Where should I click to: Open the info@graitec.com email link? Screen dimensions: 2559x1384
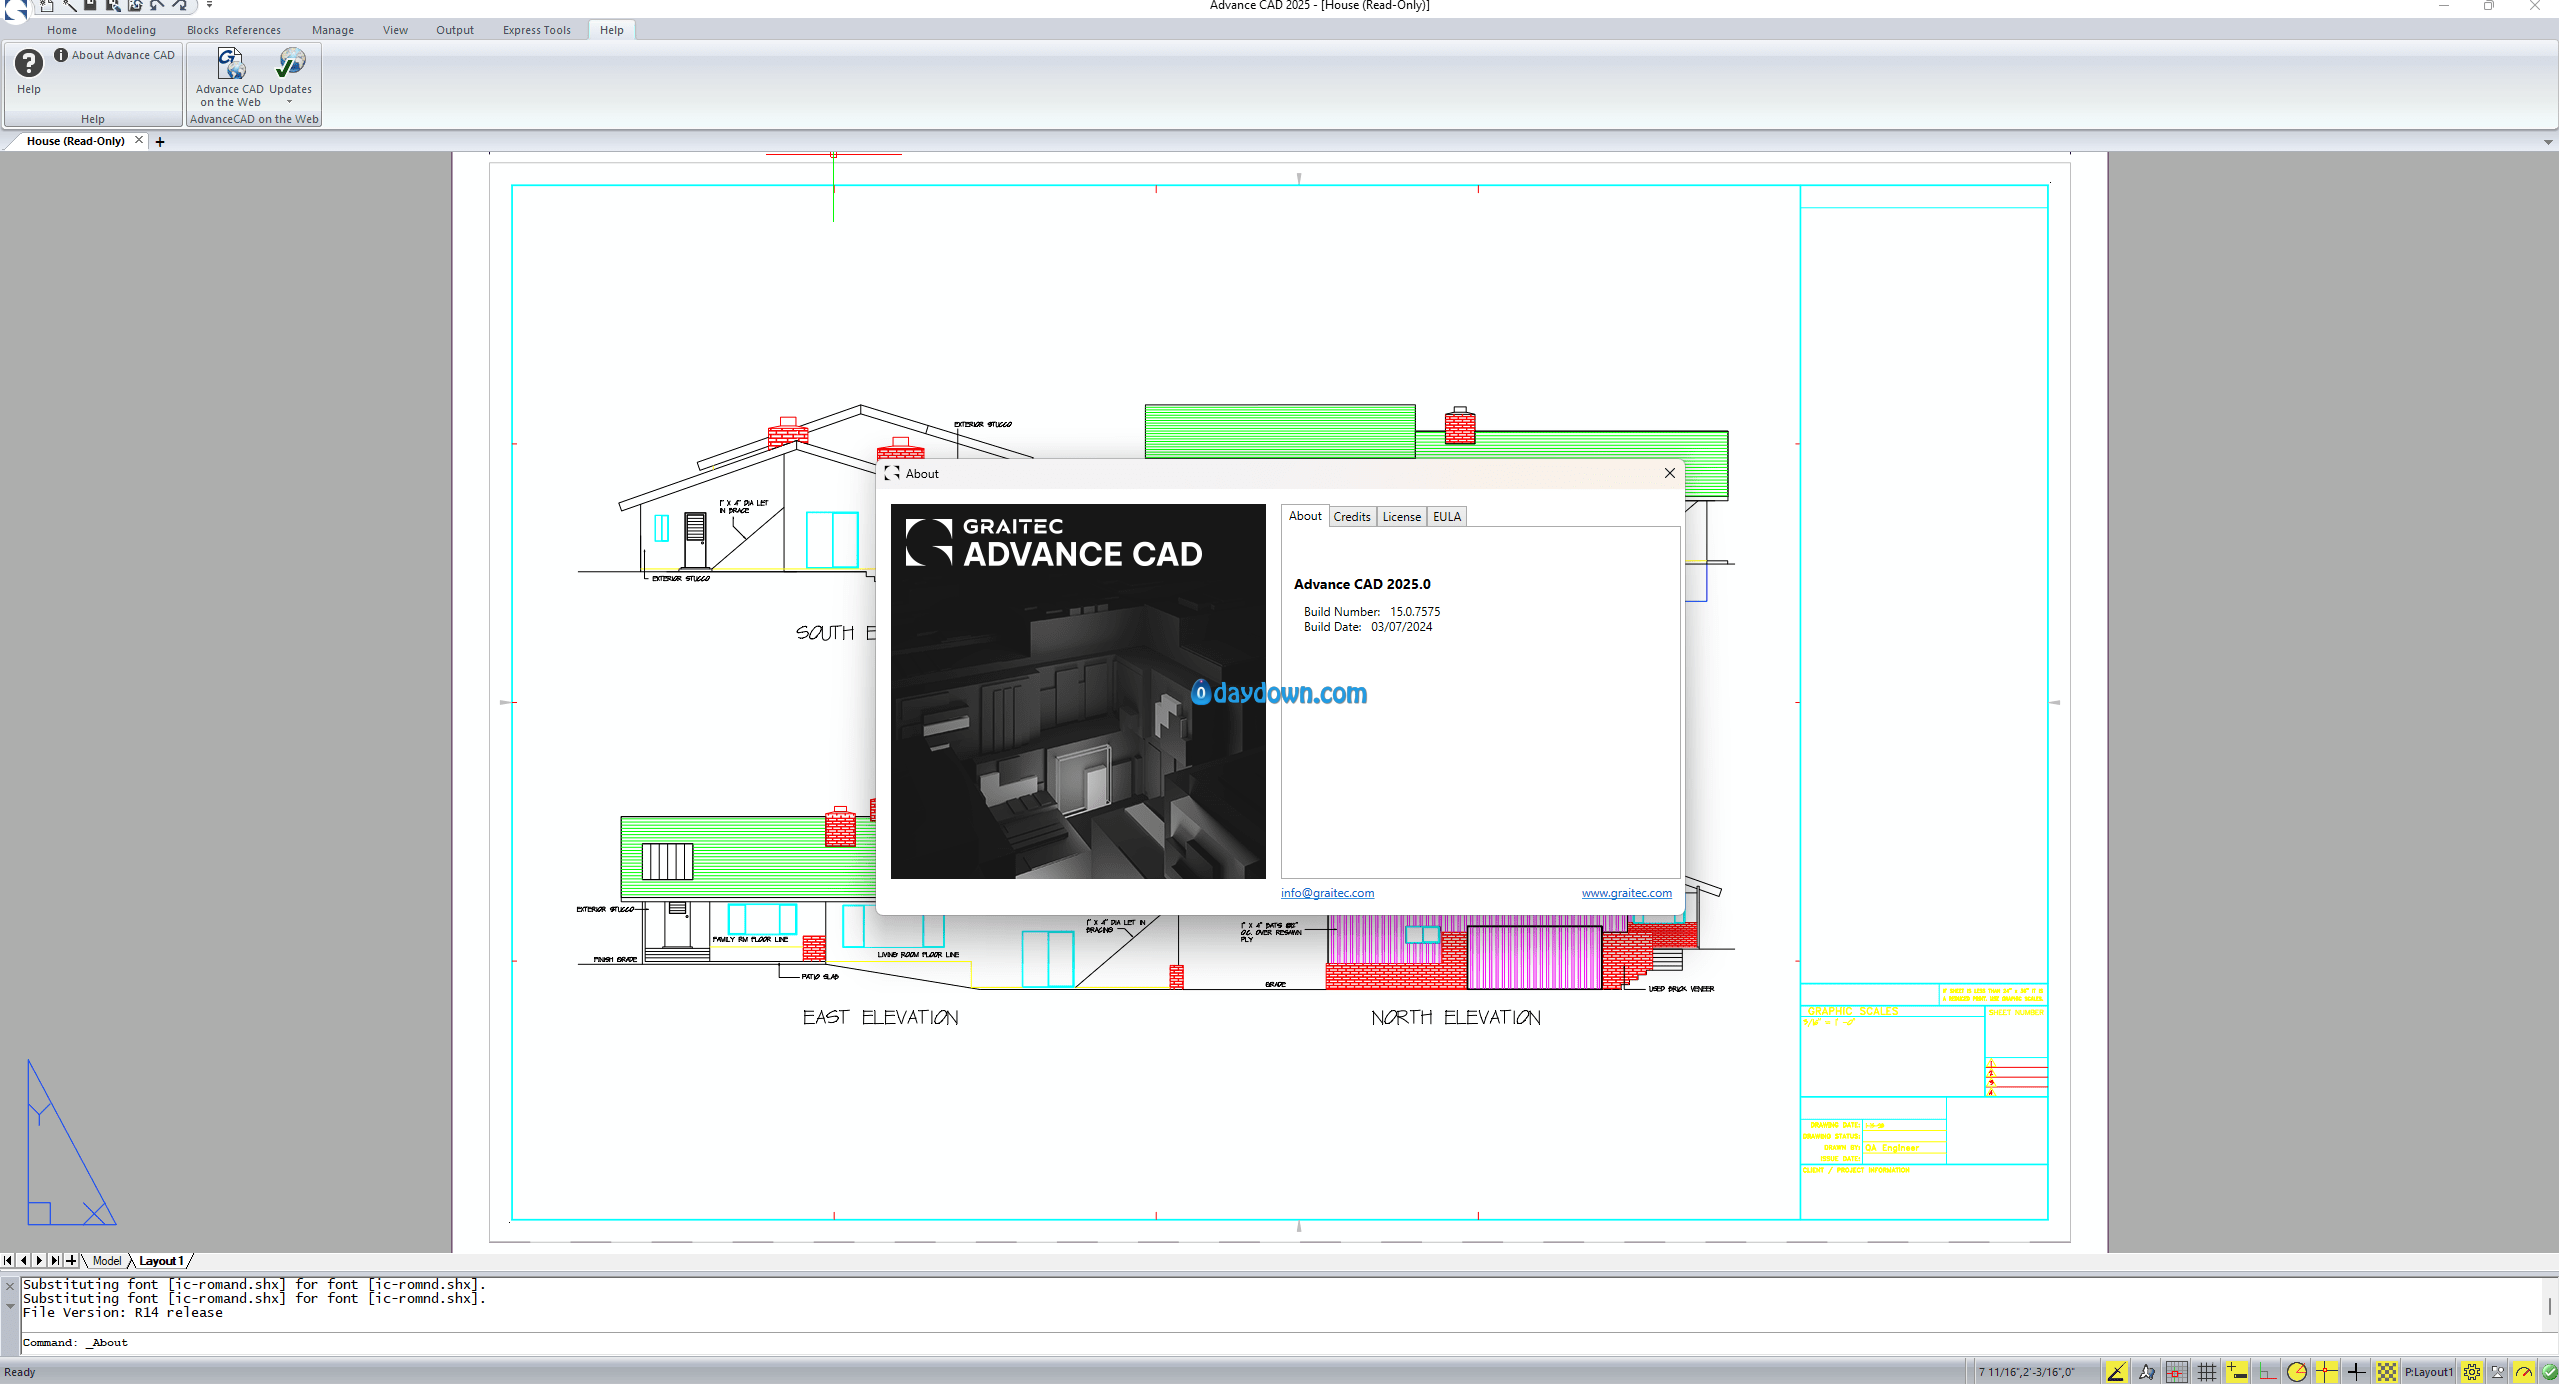point(1328,893)
